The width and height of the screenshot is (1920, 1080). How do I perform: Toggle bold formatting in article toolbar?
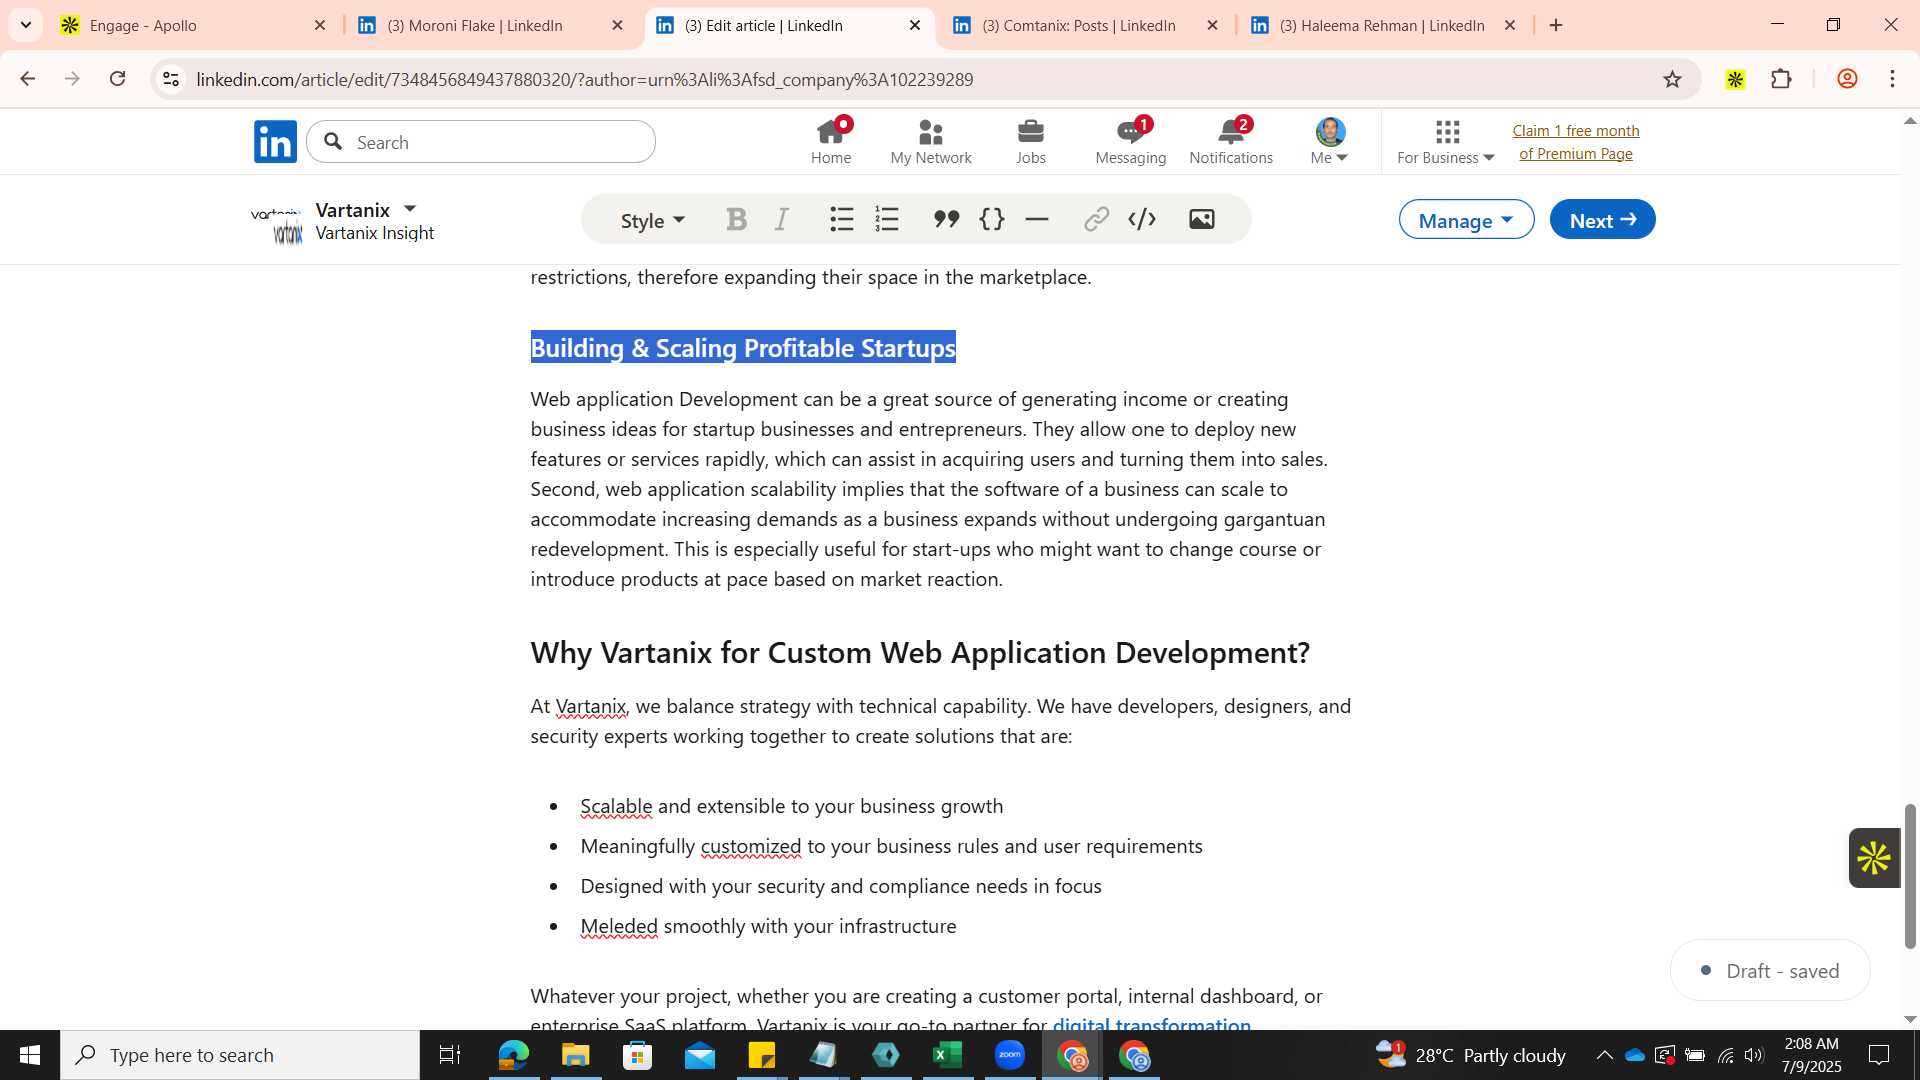[737, 219]
